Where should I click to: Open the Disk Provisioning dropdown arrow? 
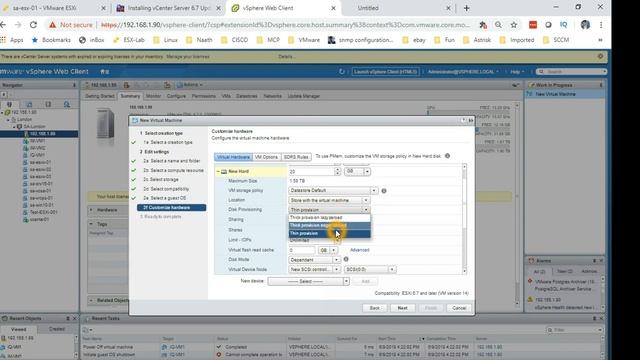click(366, 210)
